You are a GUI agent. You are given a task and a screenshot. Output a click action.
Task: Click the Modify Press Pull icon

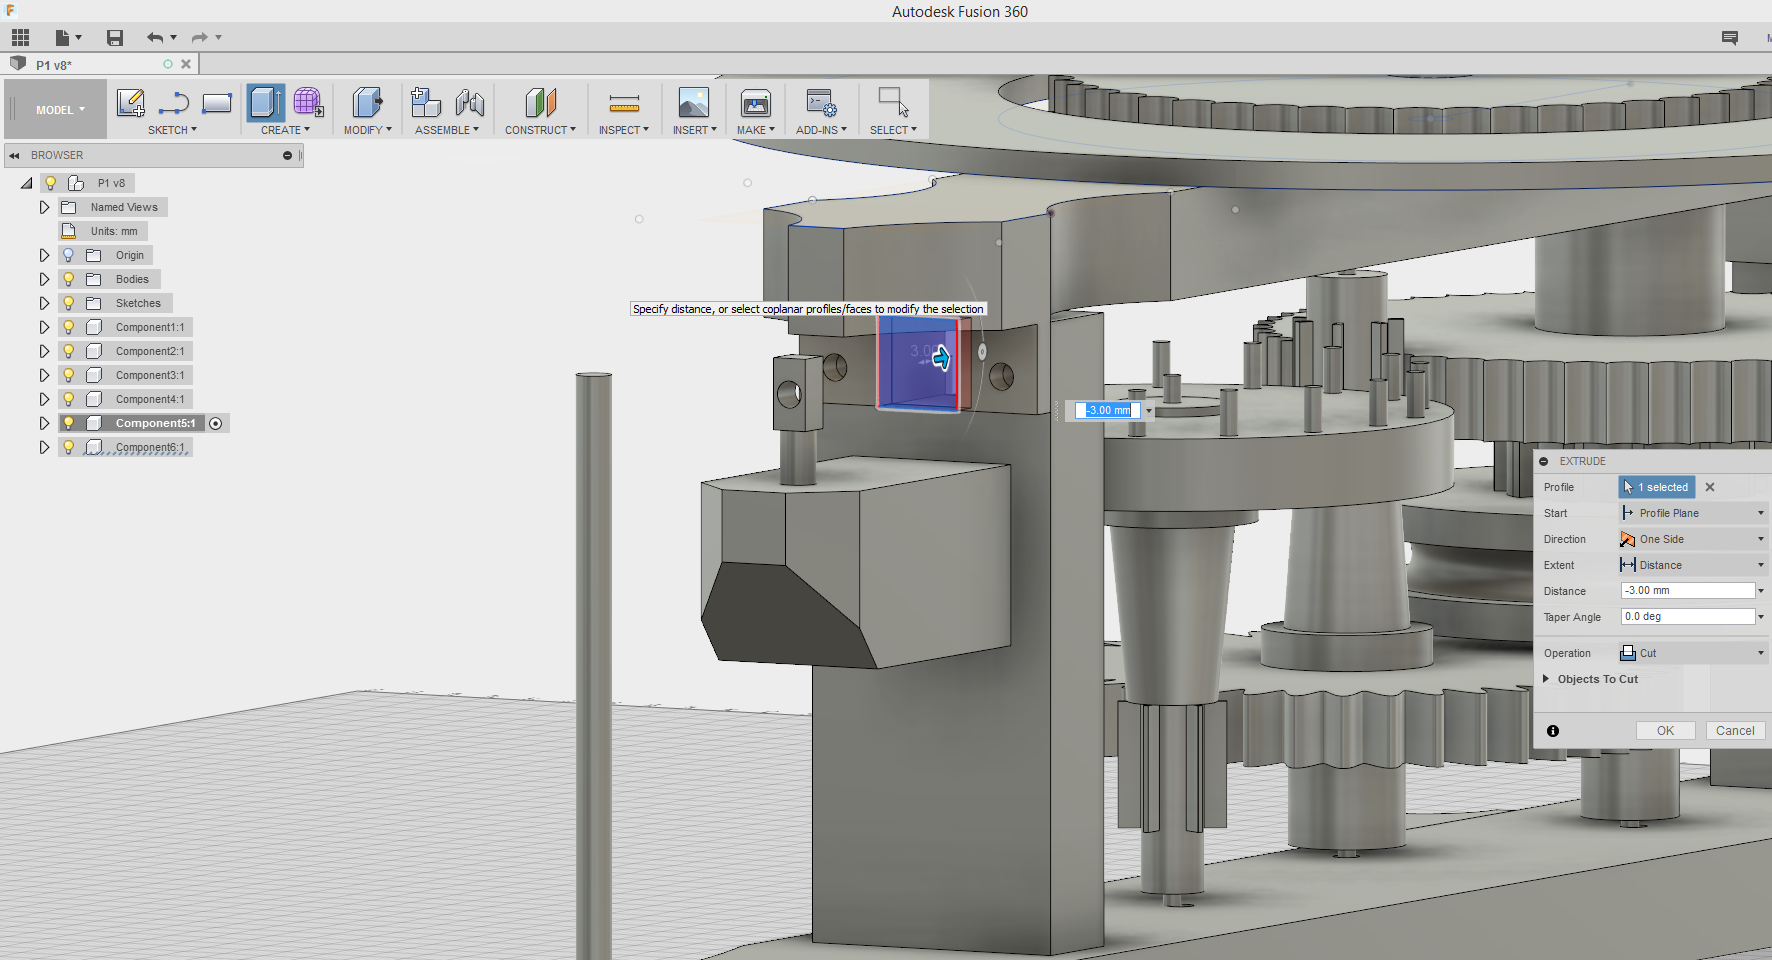tap(368, 103)
